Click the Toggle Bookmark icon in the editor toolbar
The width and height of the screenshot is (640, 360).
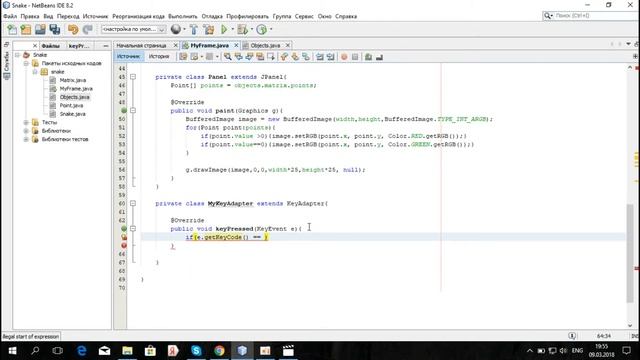(x=306, y=57)
